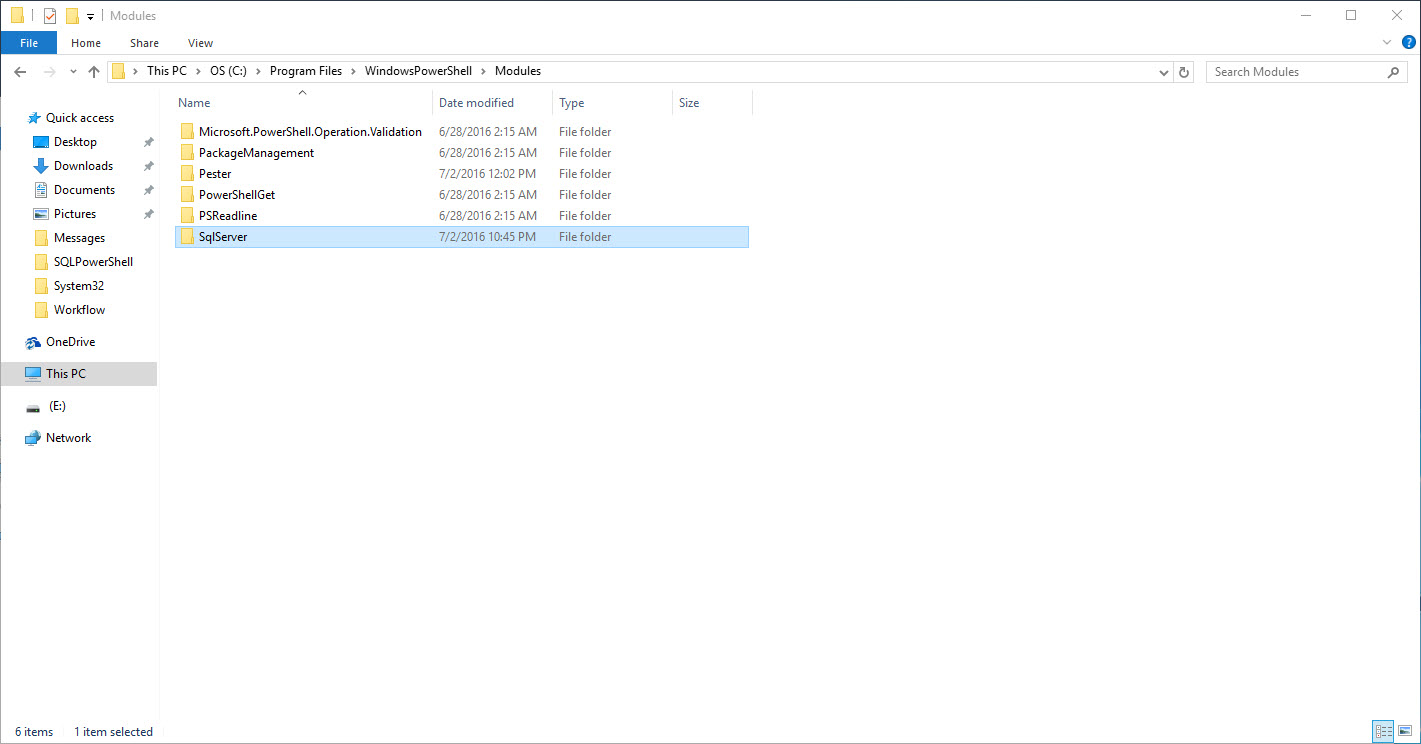This screenshot has width=1421, height=744.
Task: Sort by Size column header
Action: (x=712, y=103)
